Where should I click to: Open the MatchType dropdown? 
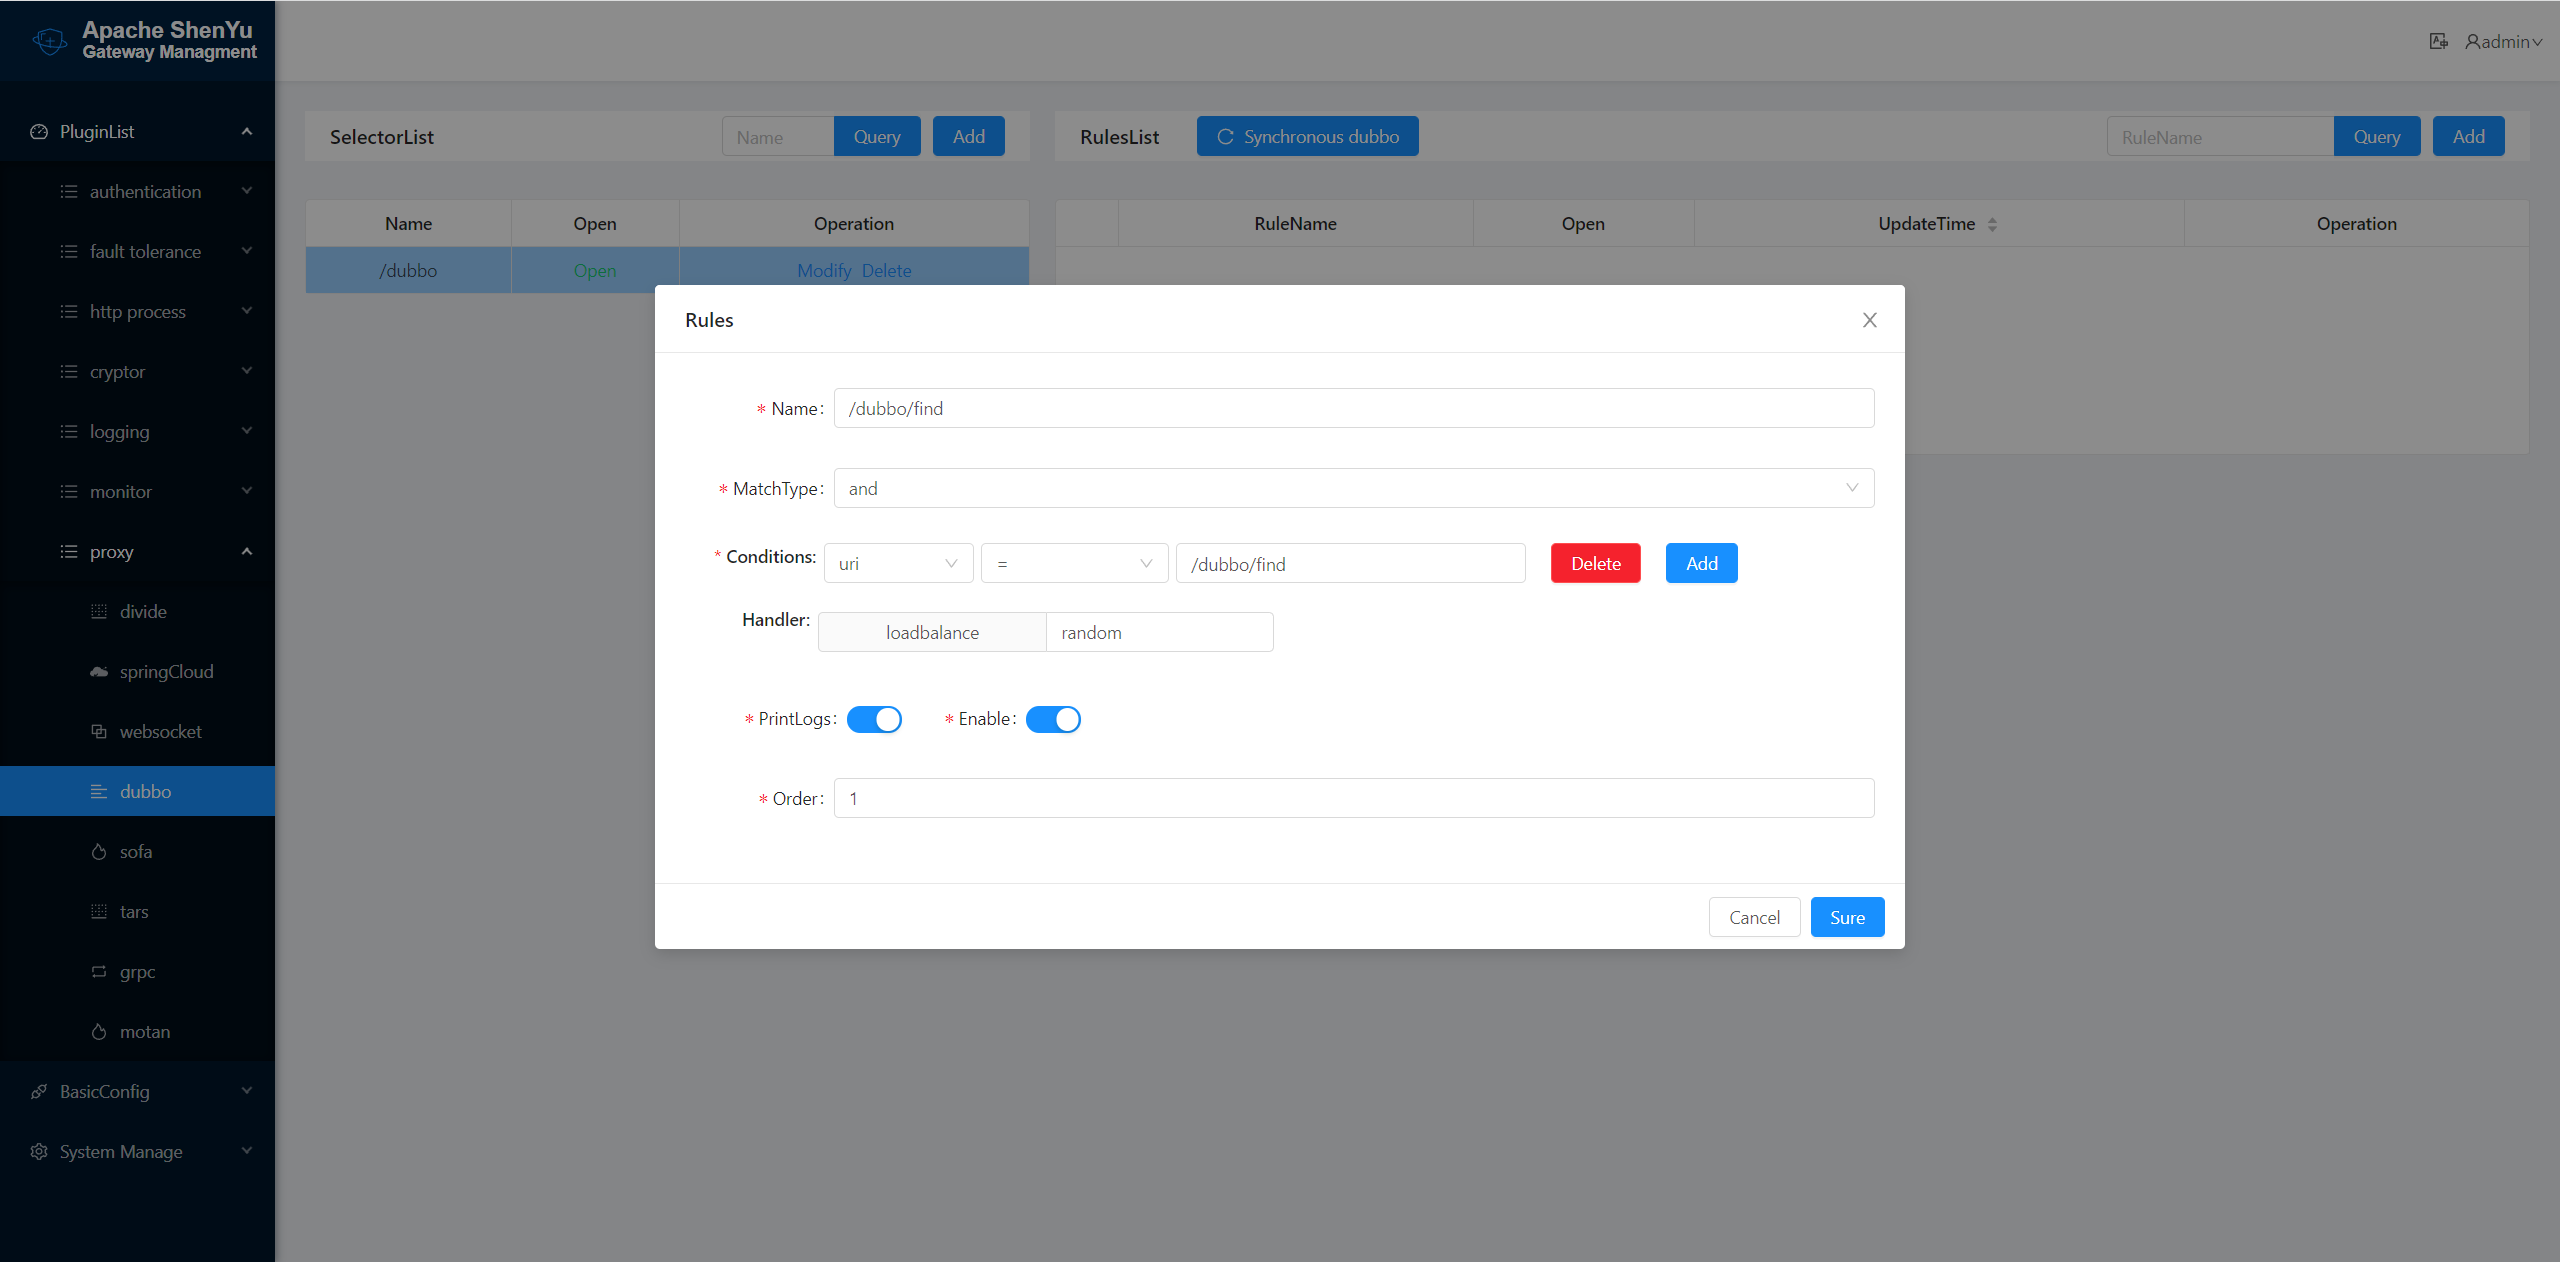tap(1353, 488)
